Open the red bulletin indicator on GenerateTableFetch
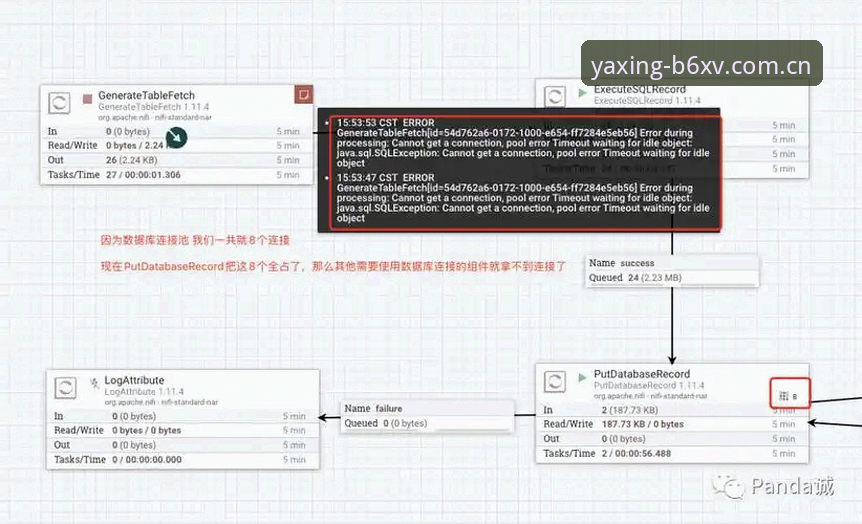The height and width of the screenshot is (524, 862). click(303, 94)
